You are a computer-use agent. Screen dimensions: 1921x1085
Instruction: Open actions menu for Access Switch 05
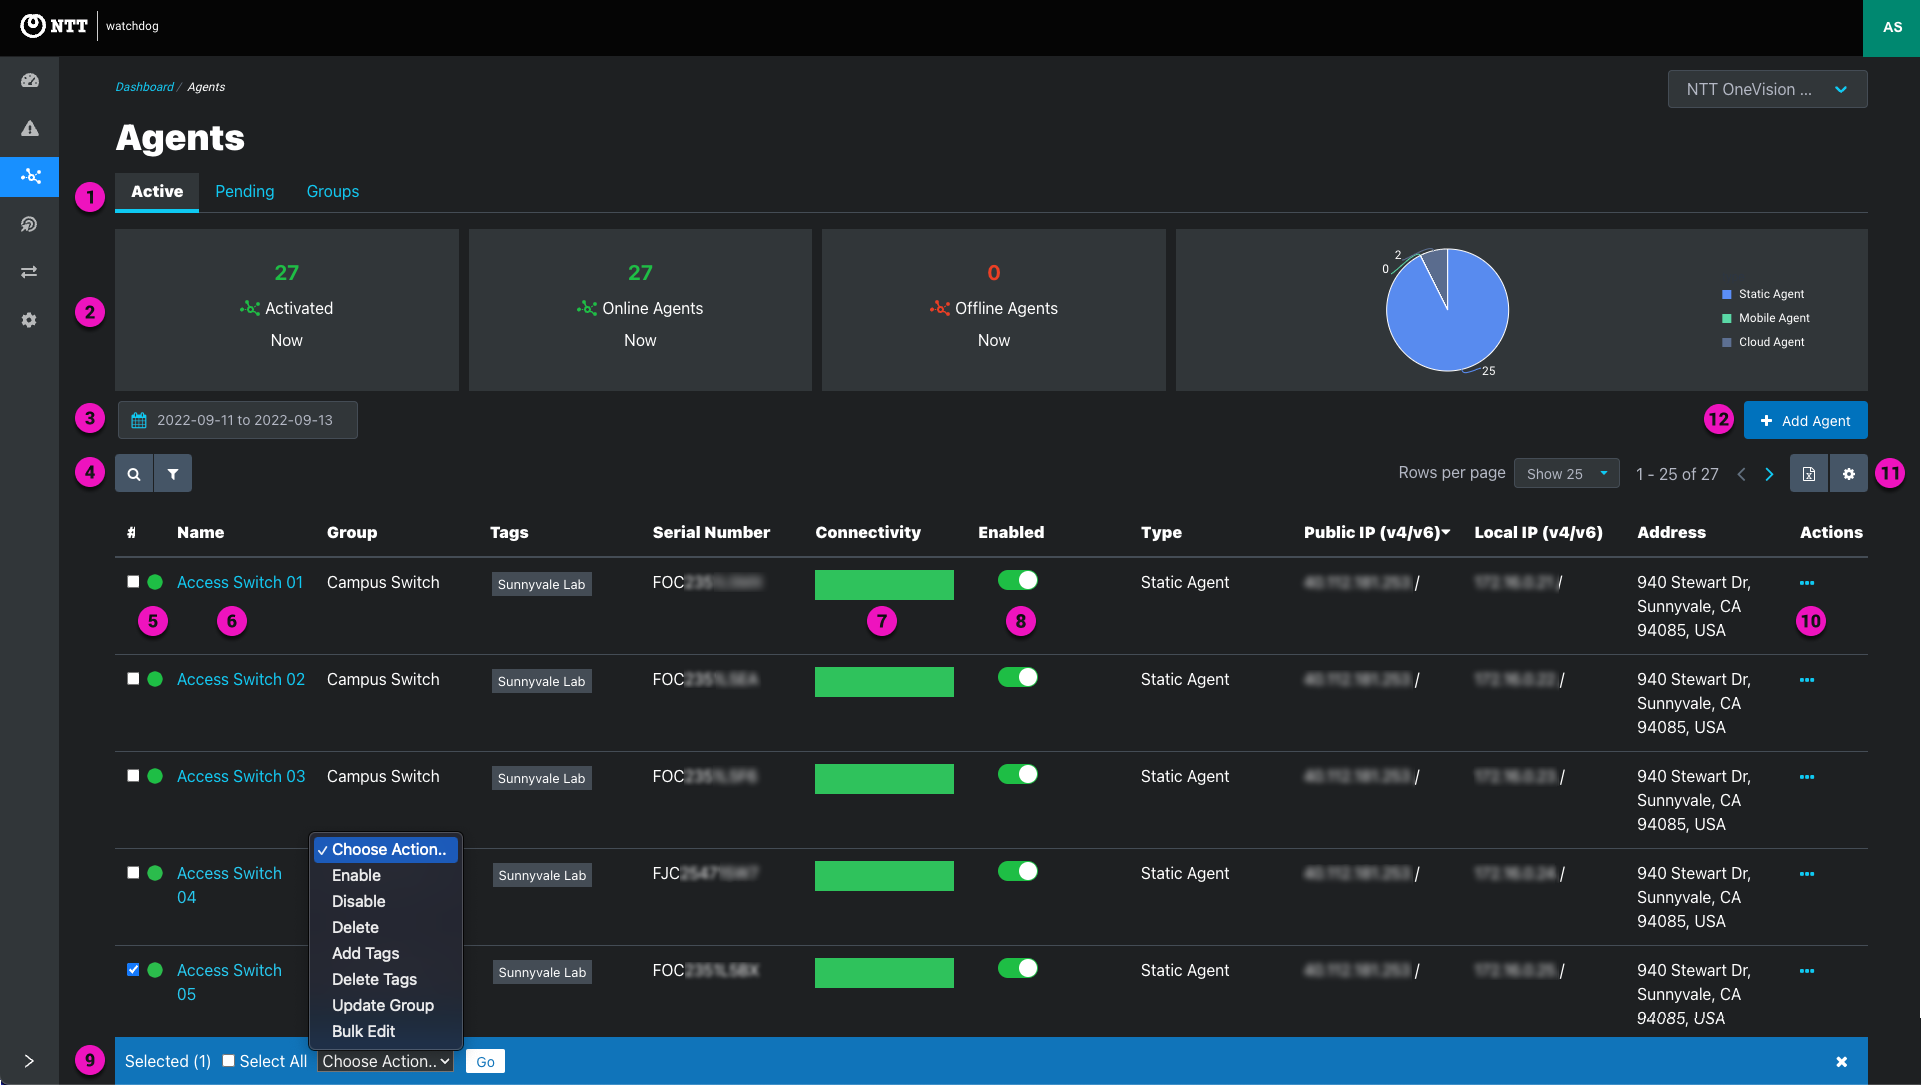(1807, 971)
